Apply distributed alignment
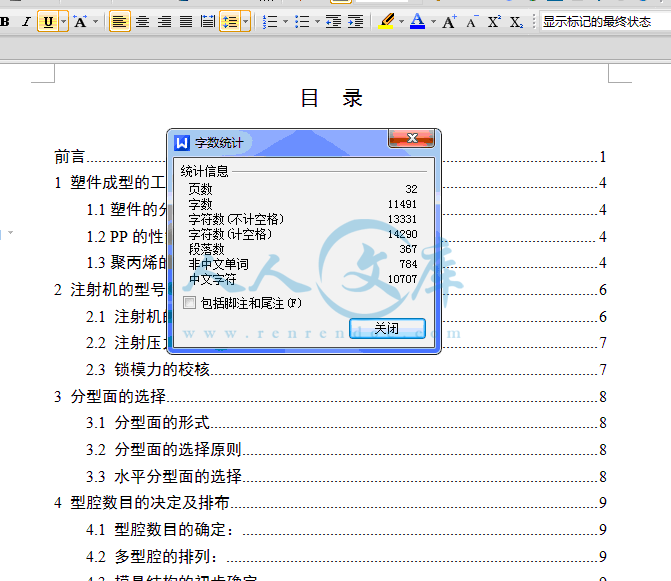Screen dimensions: 671x581 pos(208,21)
